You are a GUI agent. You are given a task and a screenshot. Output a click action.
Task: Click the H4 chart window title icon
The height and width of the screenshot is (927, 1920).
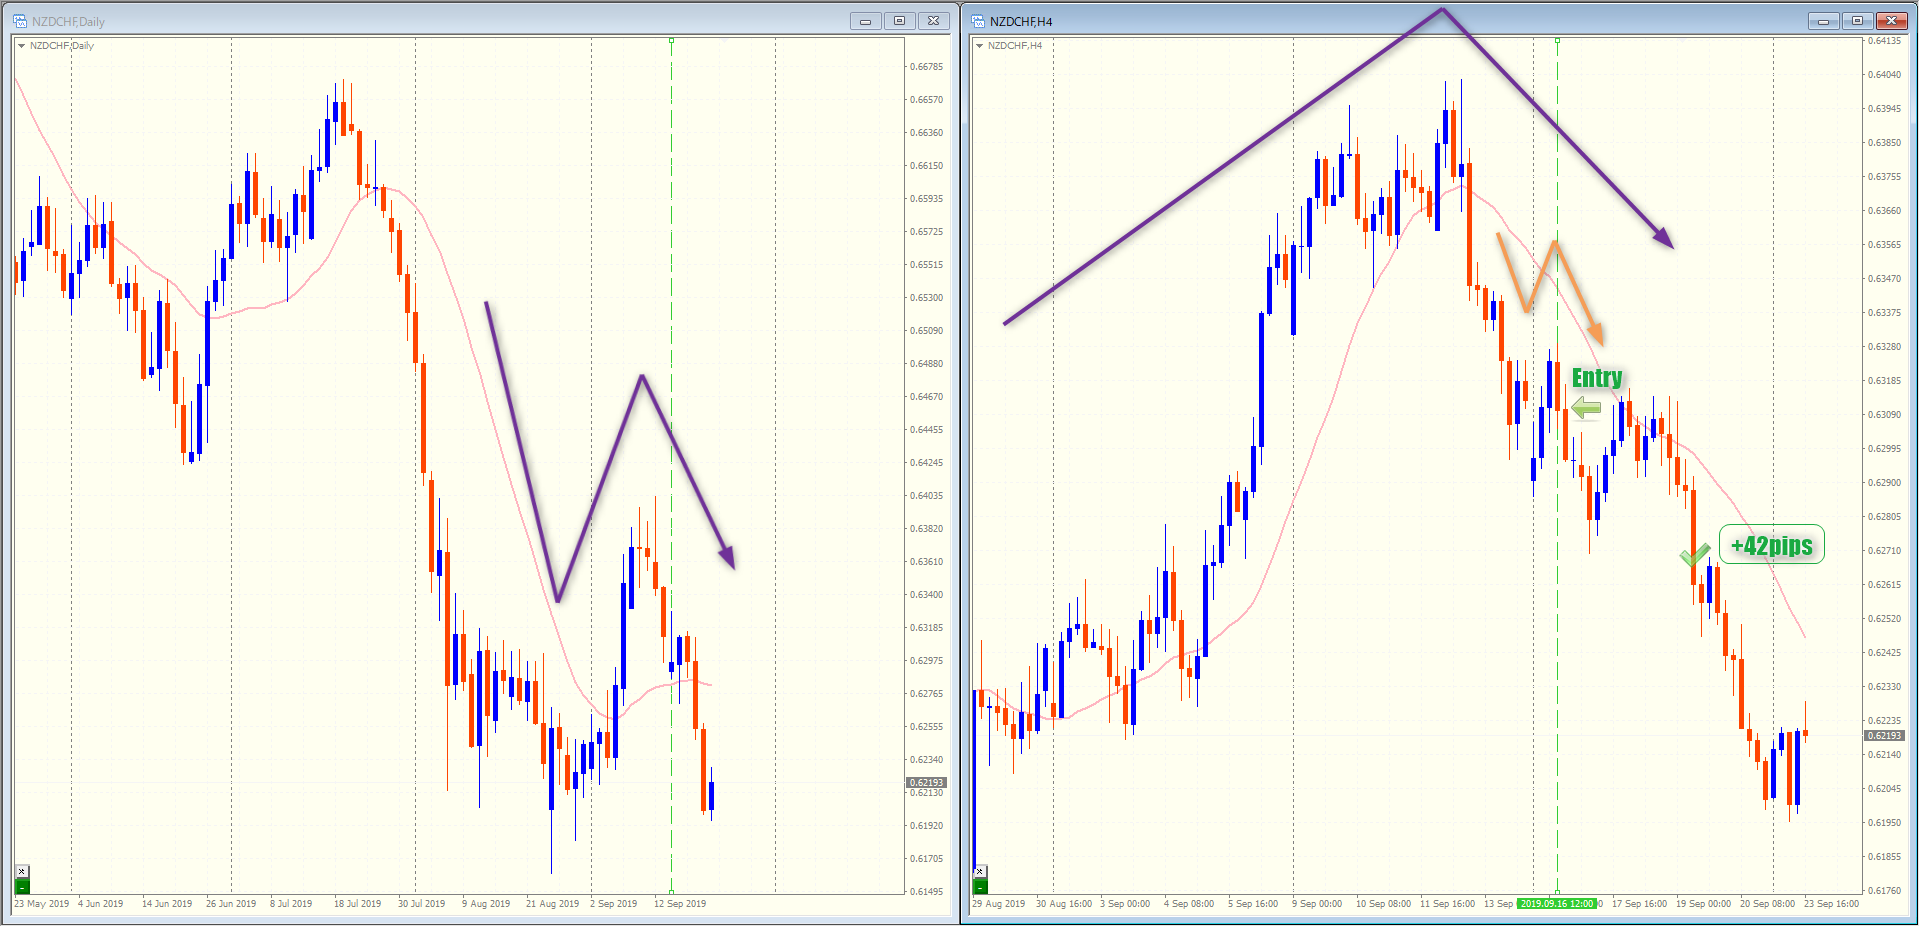(978, 21)
